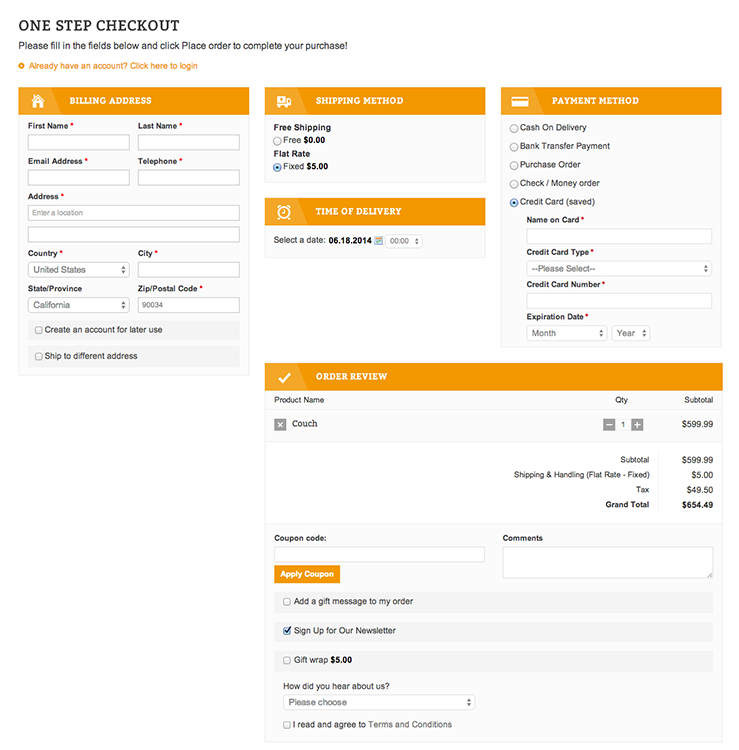This screenshot has width=739, height=750.
Task: Enable Gift wrap $5.00 checkbox
Action: (287, 660)
